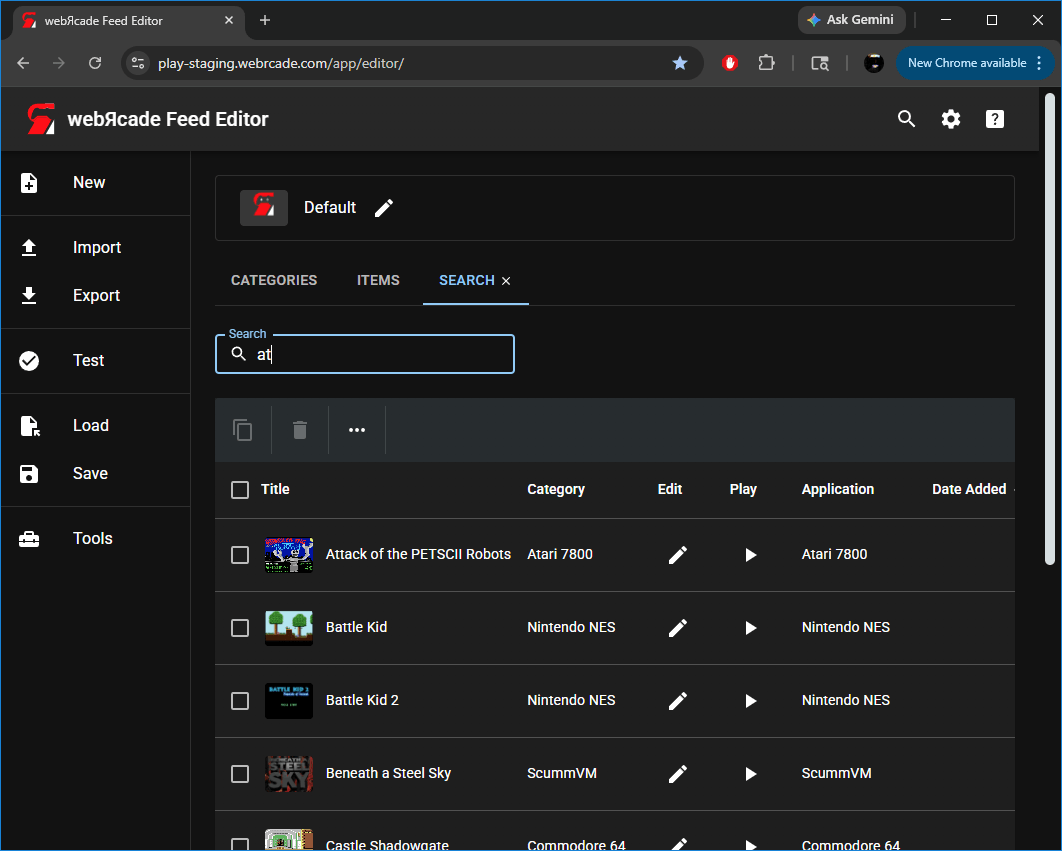Click Save in the sidebar
1062x851 pixels.
click(x=90, y=474)
